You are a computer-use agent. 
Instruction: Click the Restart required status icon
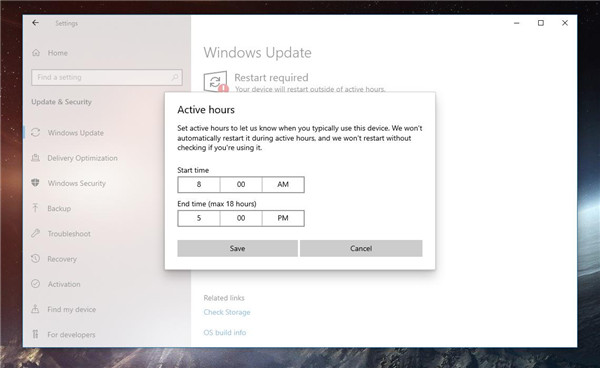point(216,81)
